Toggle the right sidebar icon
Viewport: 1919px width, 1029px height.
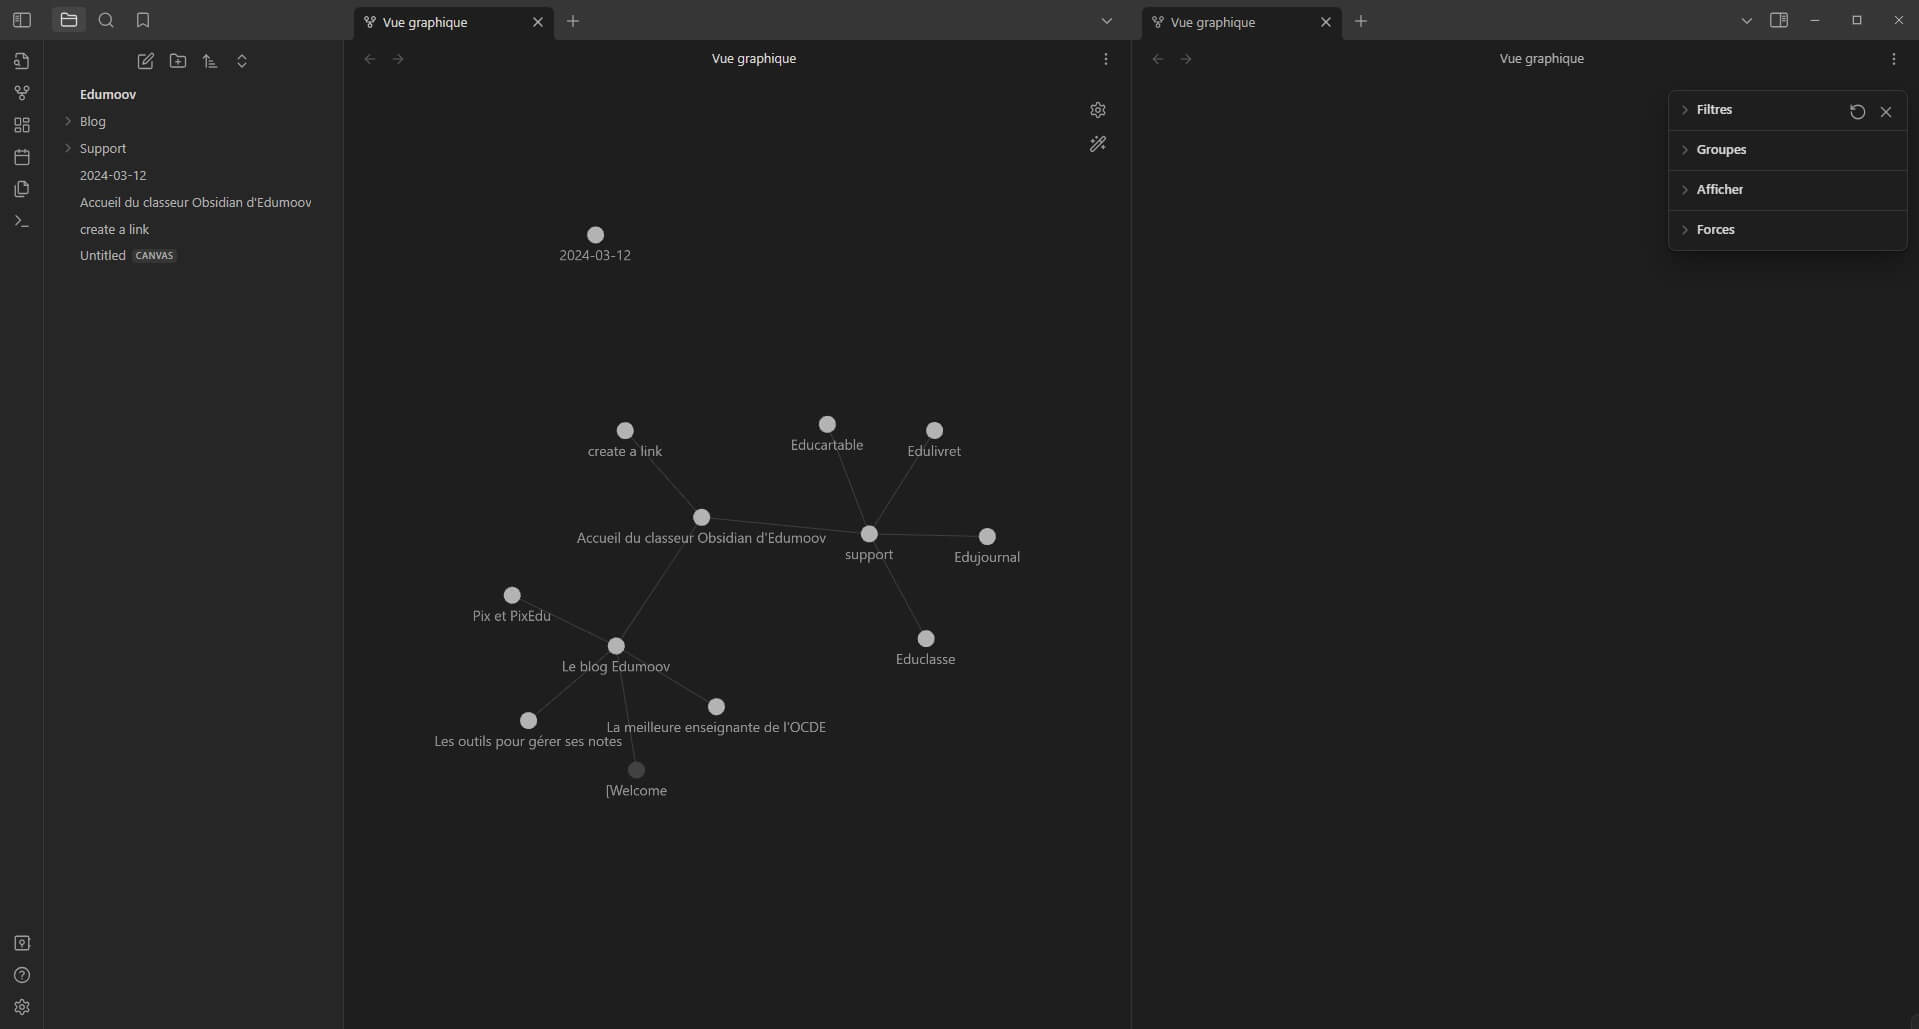click(1779, 20)
